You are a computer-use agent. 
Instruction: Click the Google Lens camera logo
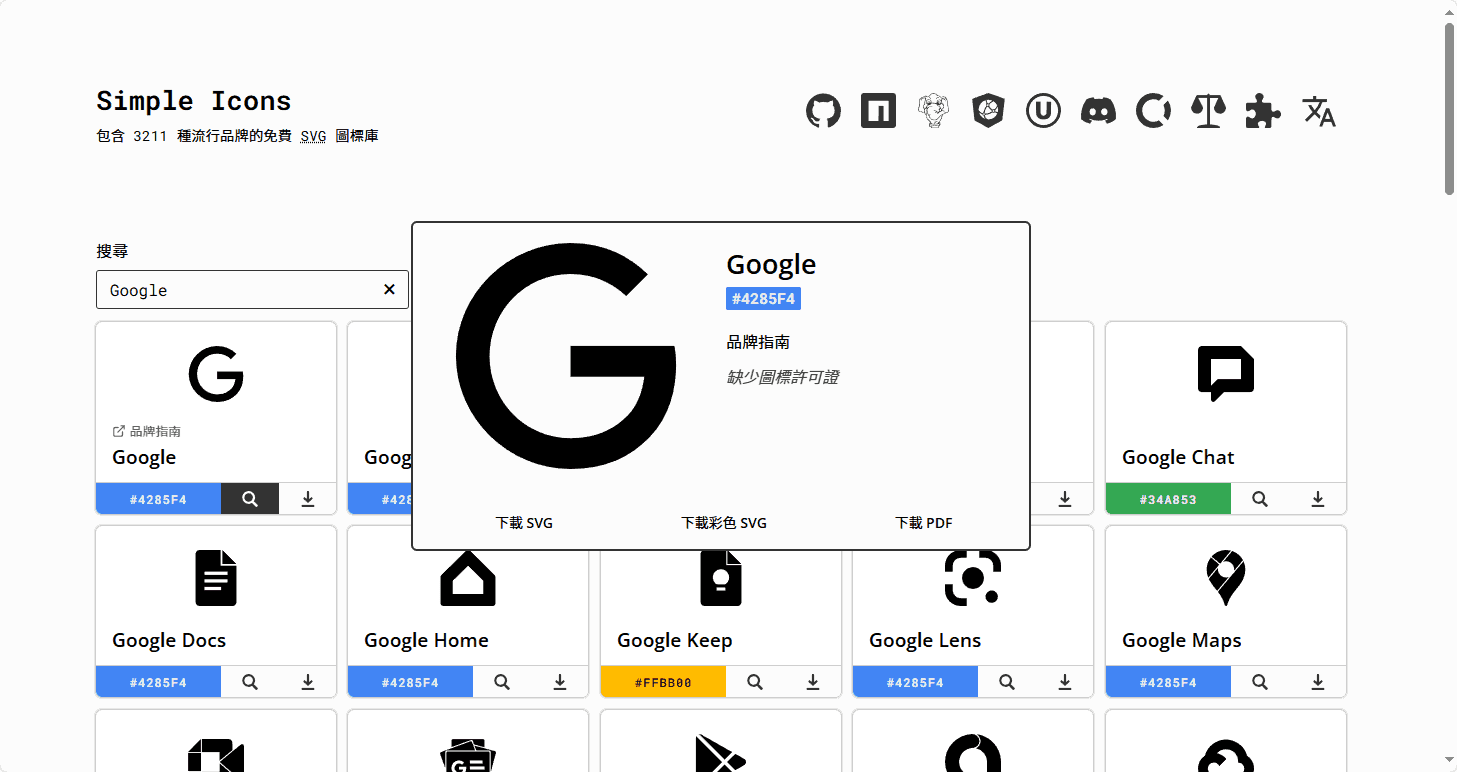click(973, 578)
